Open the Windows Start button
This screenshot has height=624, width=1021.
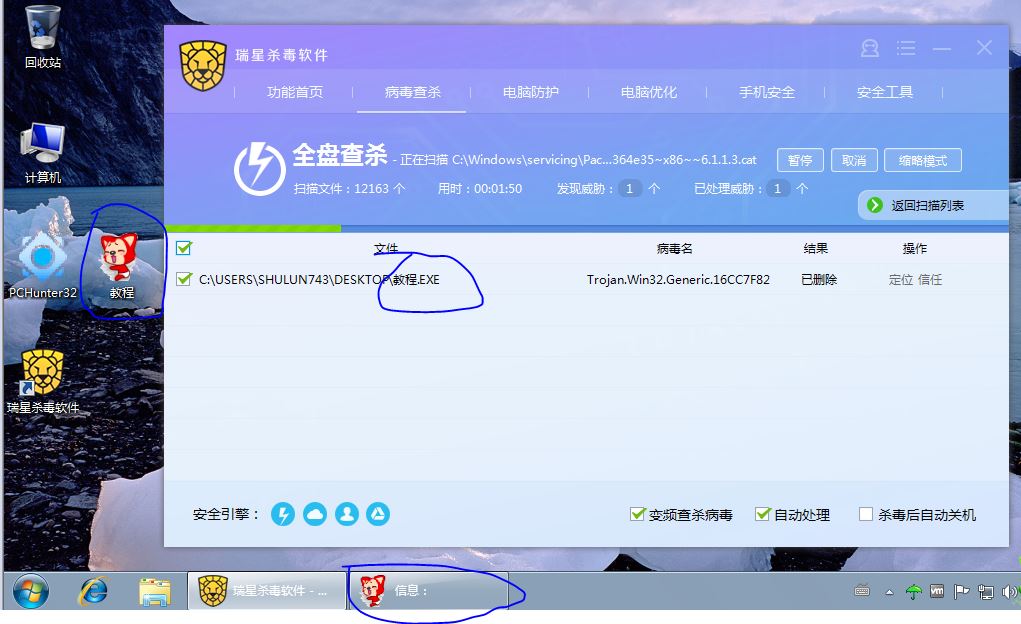(31, 591)
